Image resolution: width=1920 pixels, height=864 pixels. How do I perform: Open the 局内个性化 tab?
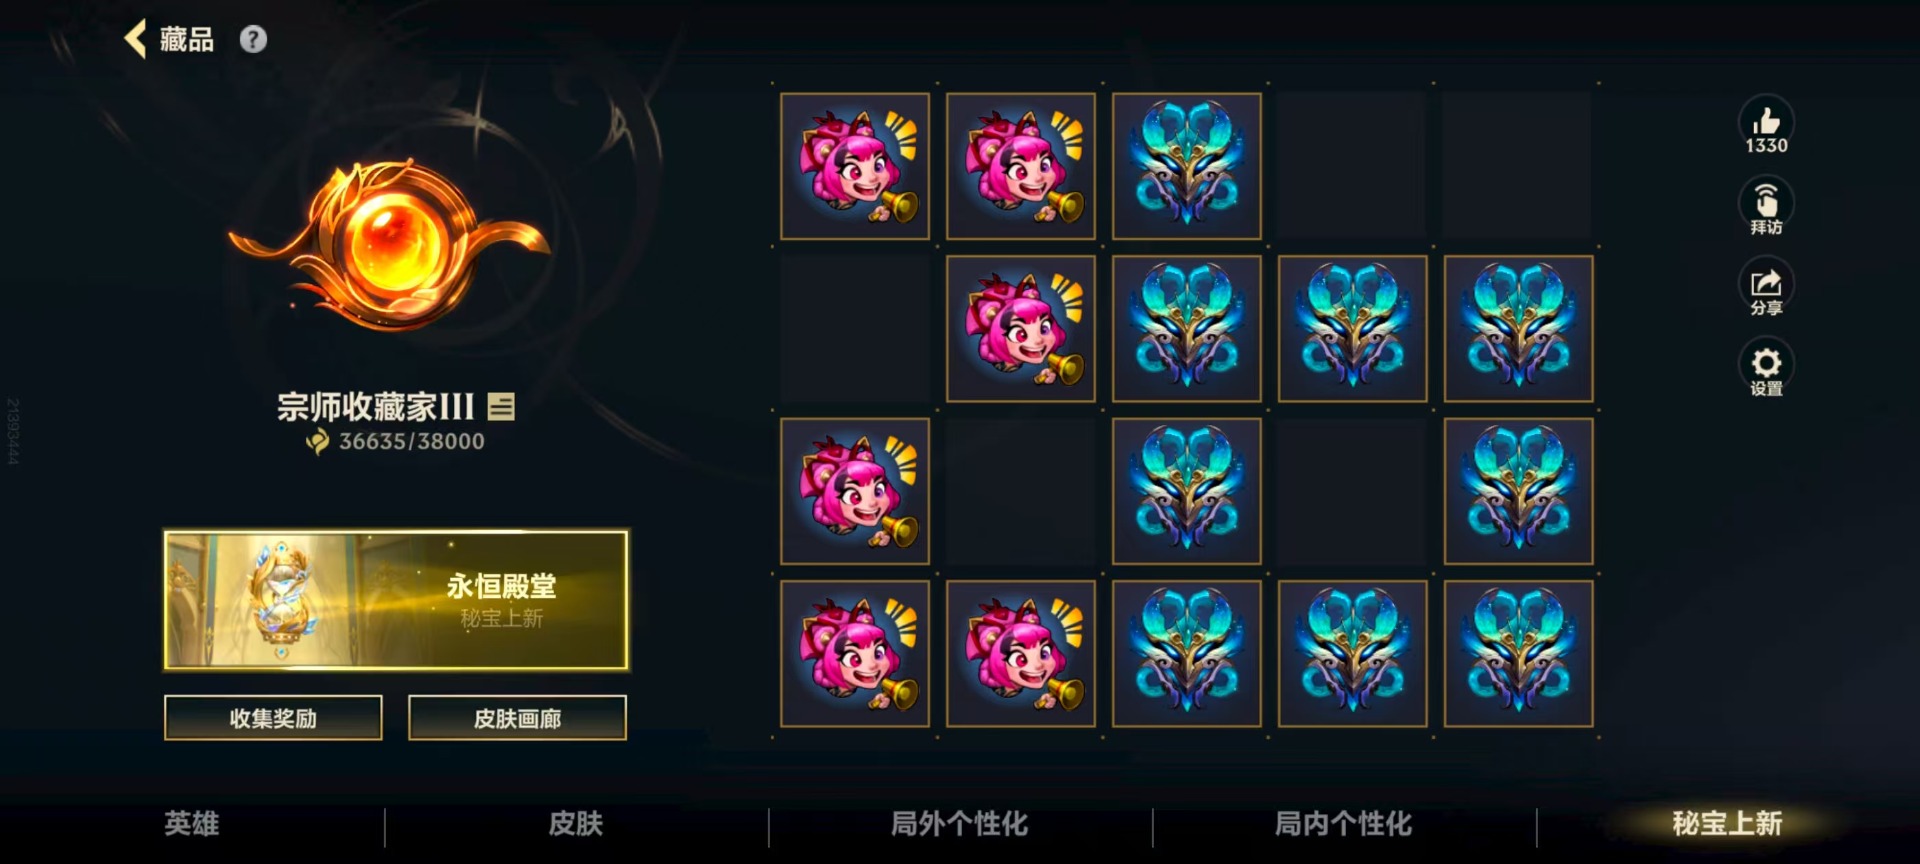point(1344,824)
